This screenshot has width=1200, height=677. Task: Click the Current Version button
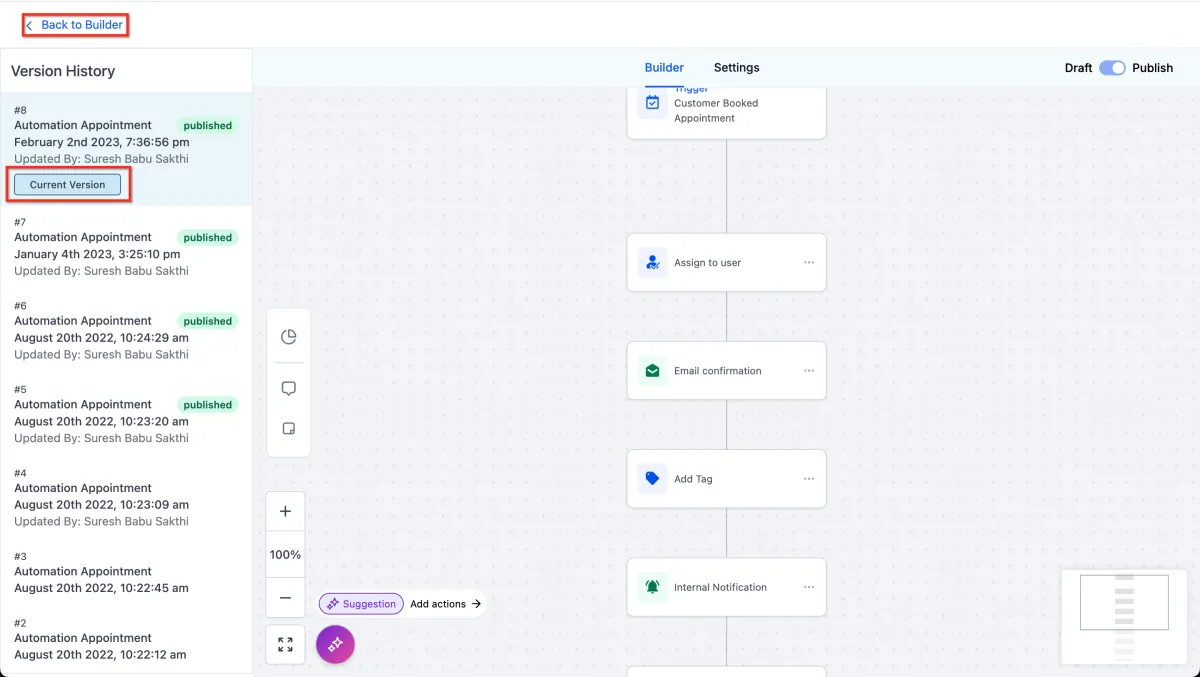[x=67, y=185]
